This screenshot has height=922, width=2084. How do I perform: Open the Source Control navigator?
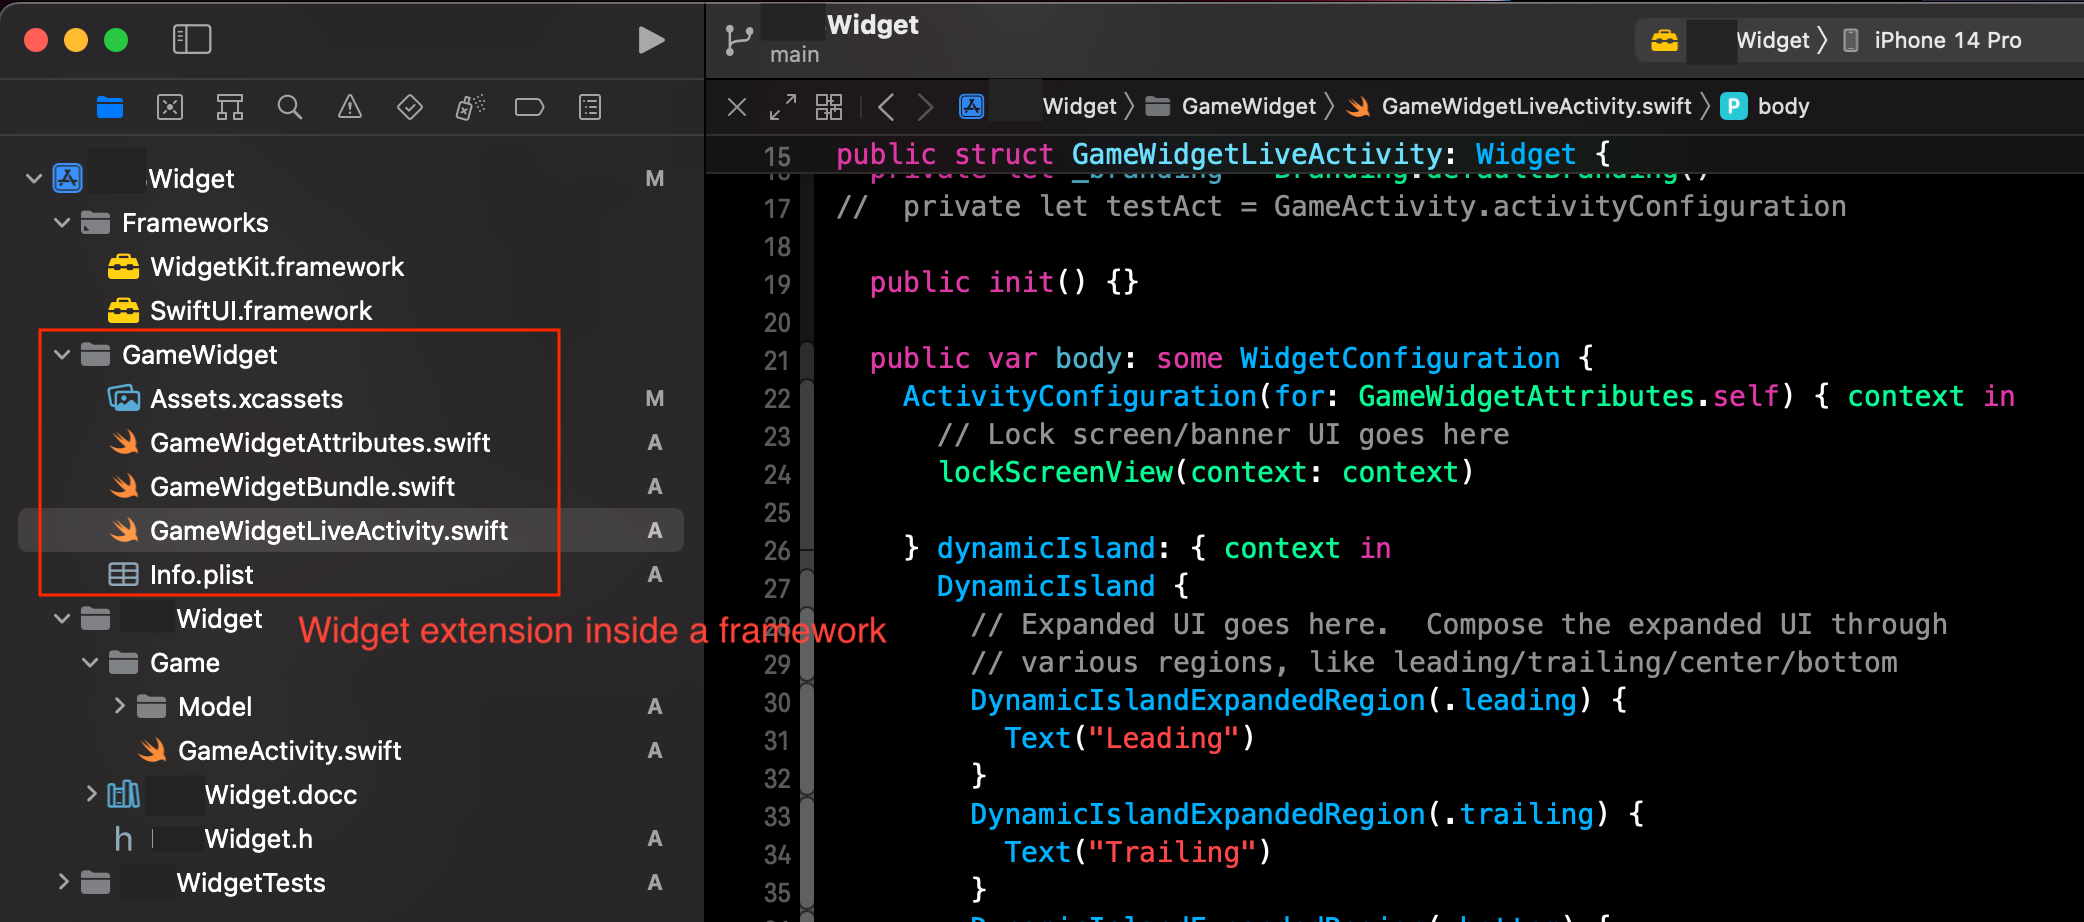170,107
